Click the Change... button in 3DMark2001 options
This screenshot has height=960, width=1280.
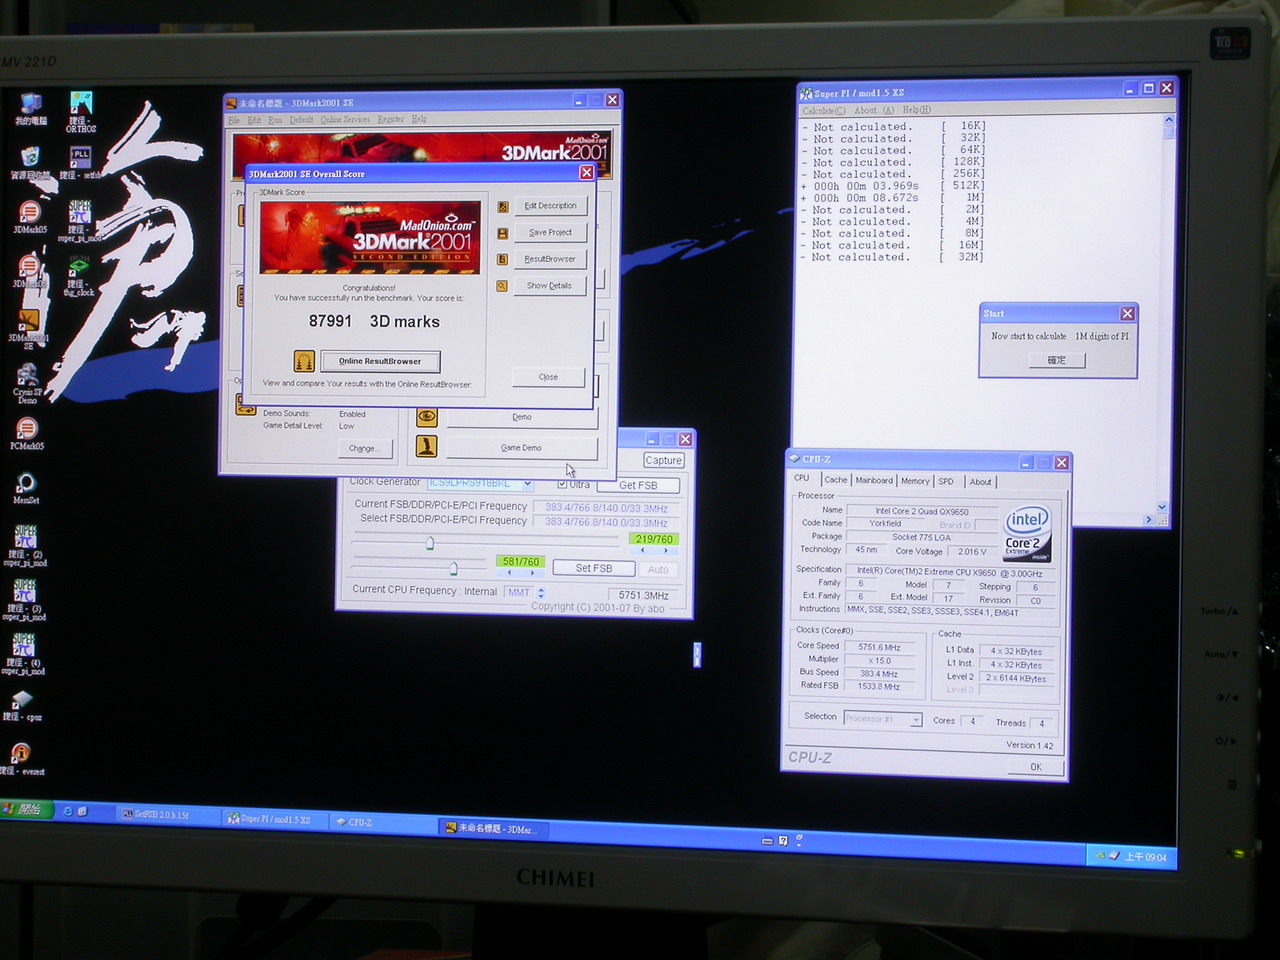click(363, 448)
